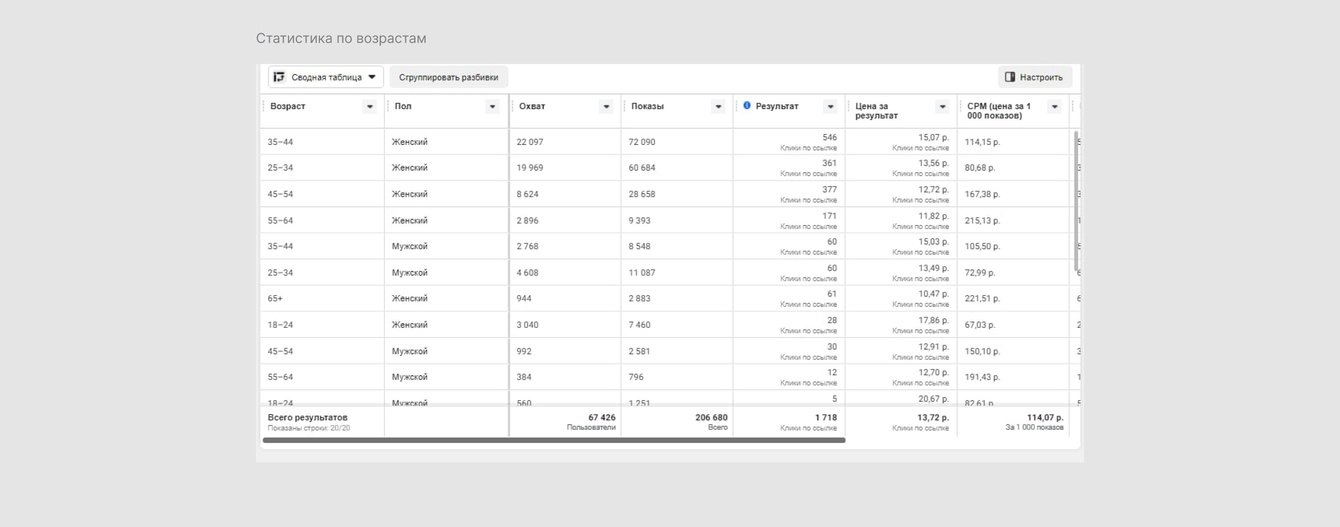
Task: Click the Охват value 2 768
Action: click(527, 246)
